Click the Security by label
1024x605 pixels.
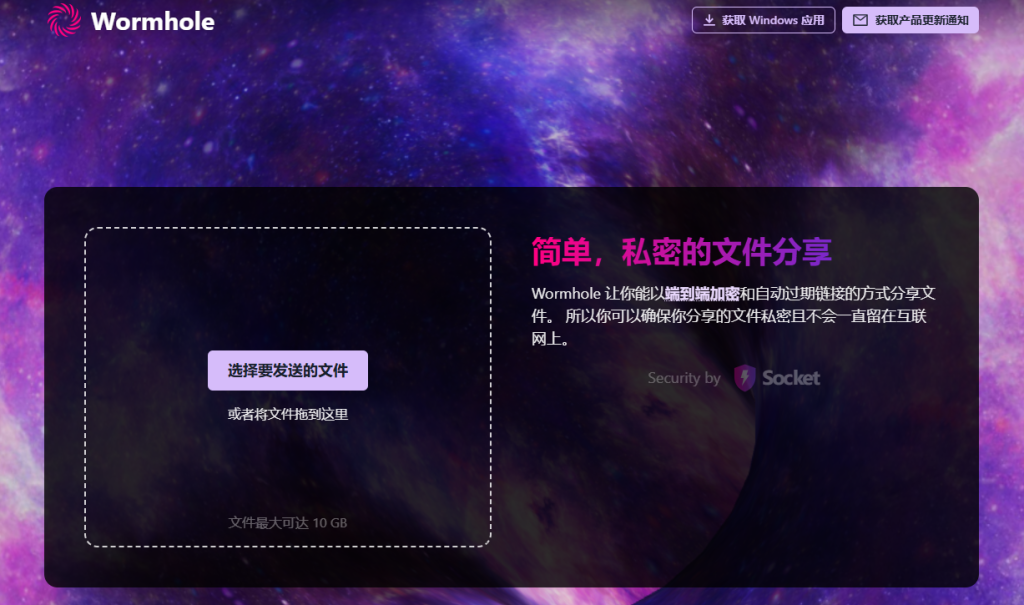coord(683,378)
